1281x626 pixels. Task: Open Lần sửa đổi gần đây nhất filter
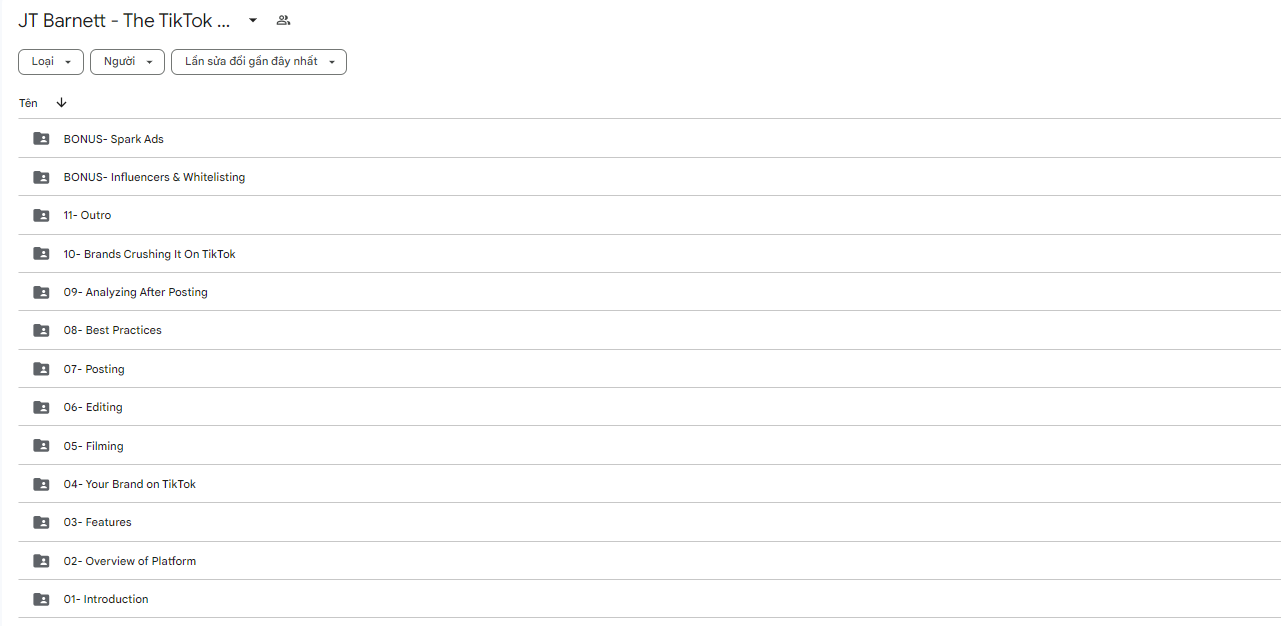259,62
